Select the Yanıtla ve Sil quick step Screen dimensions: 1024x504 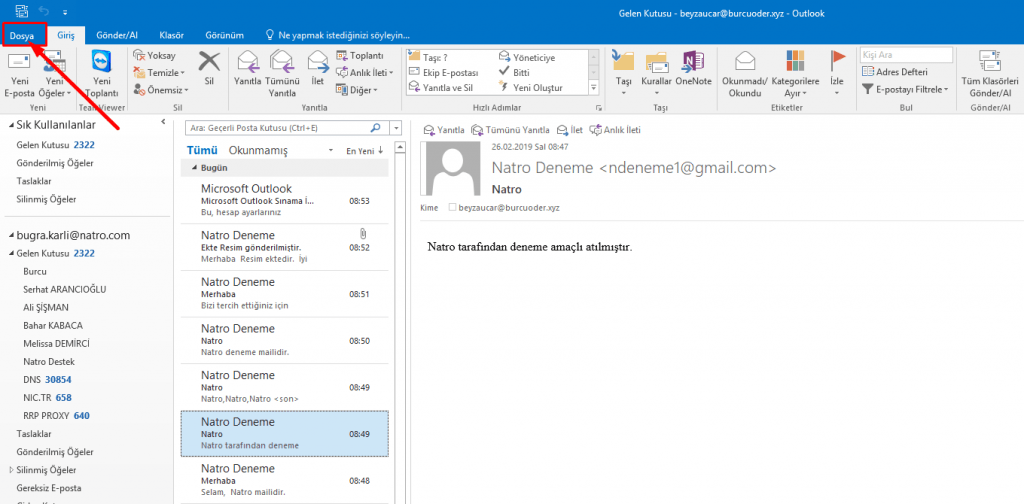440,87
